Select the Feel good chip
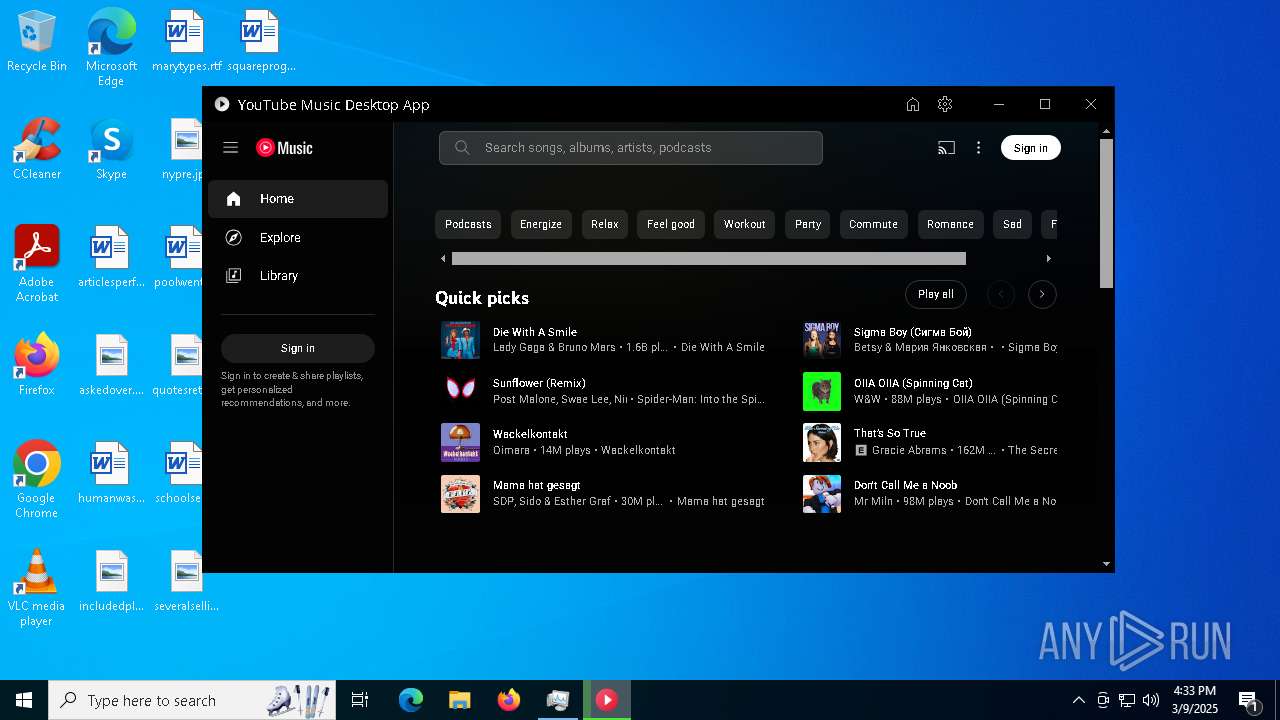 671,224
